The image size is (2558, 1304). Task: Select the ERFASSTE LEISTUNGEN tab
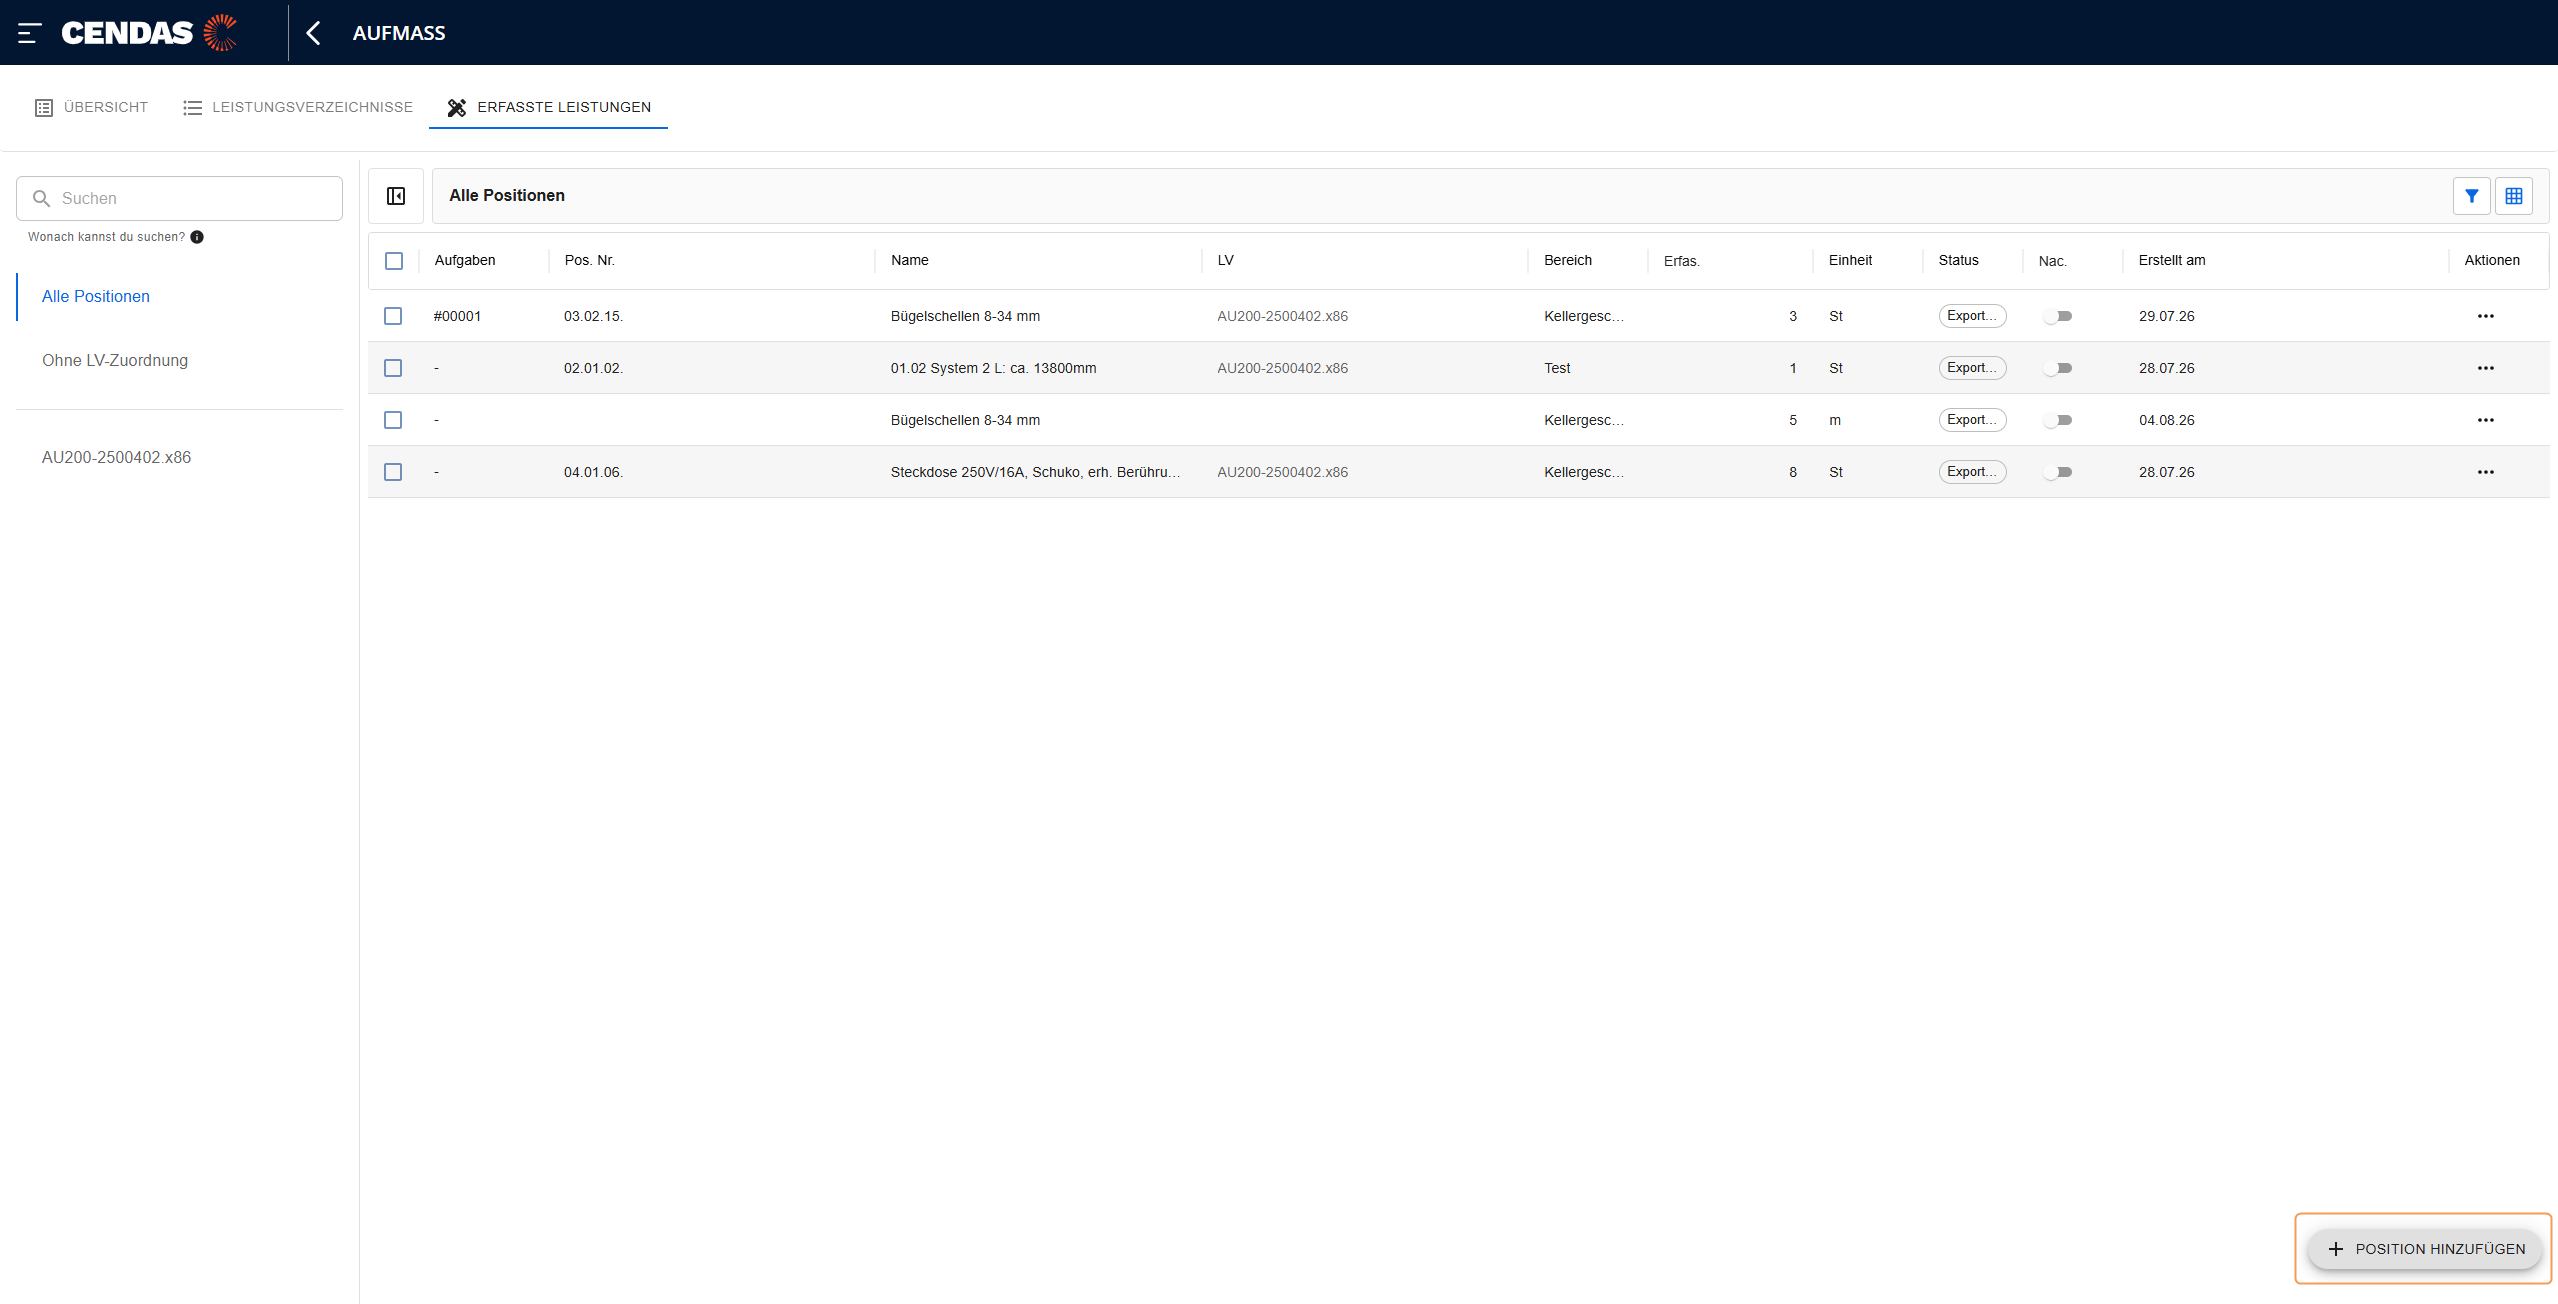[548, 107]
